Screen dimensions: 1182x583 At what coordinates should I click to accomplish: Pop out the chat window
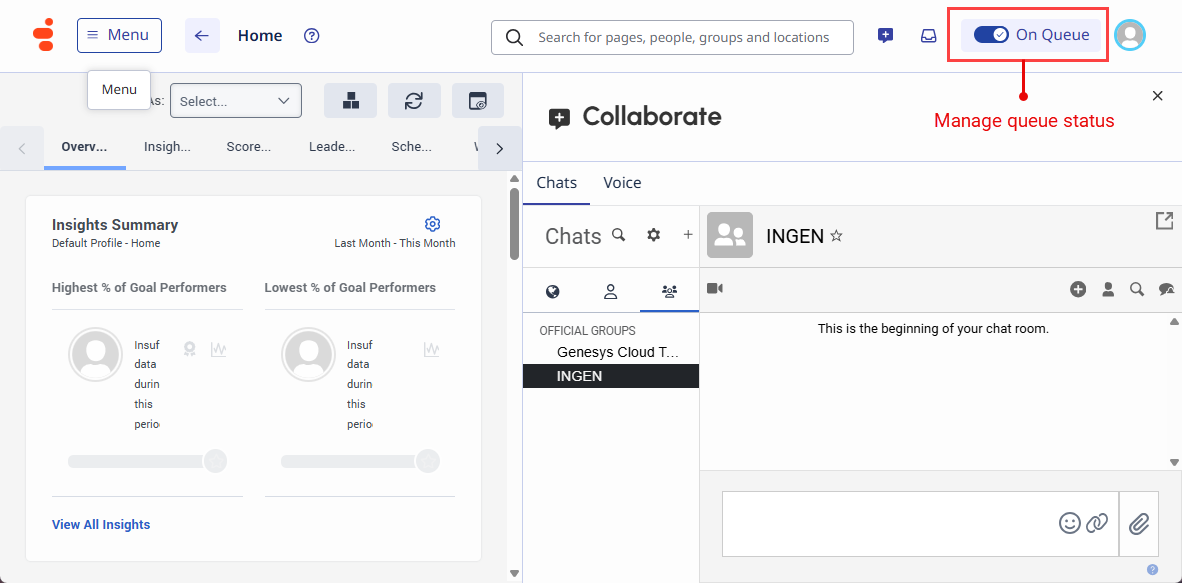coord(1164,221)
